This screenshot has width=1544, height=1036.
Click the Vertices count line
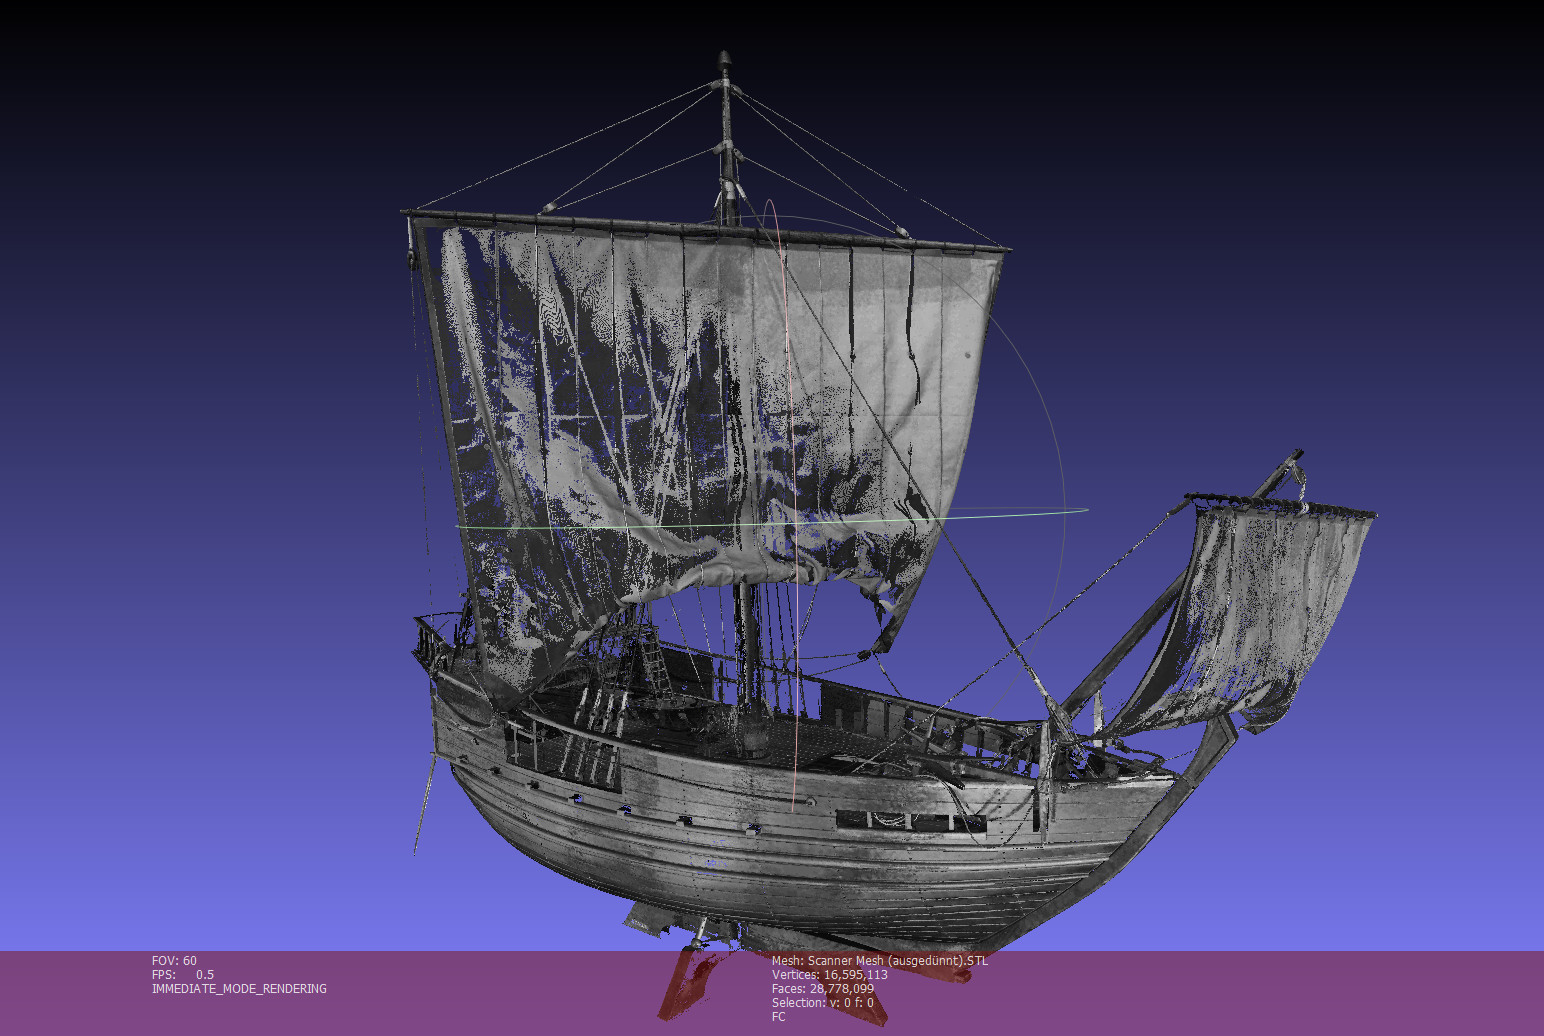tap(829, 975)
